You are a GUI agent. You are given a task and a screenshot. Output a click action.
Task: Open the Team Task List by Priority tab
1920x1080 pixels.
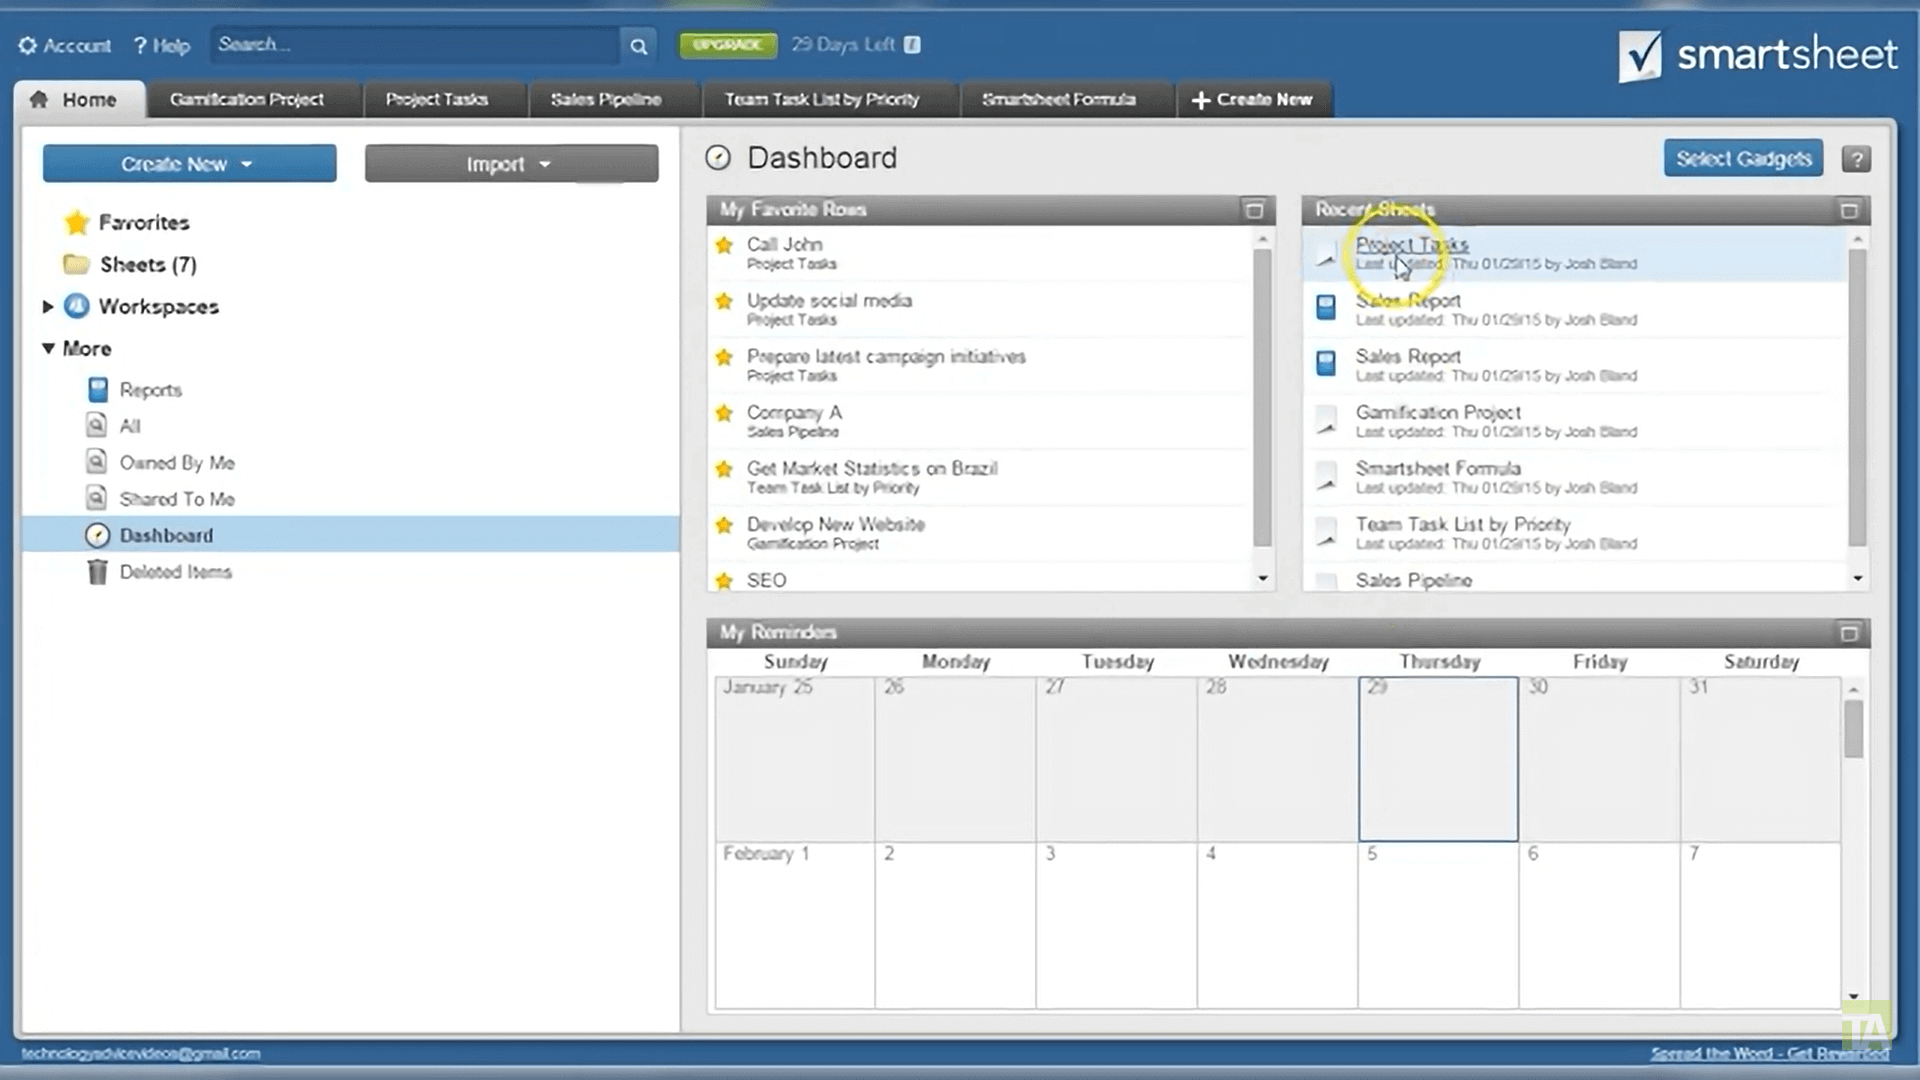coord(821,99)
